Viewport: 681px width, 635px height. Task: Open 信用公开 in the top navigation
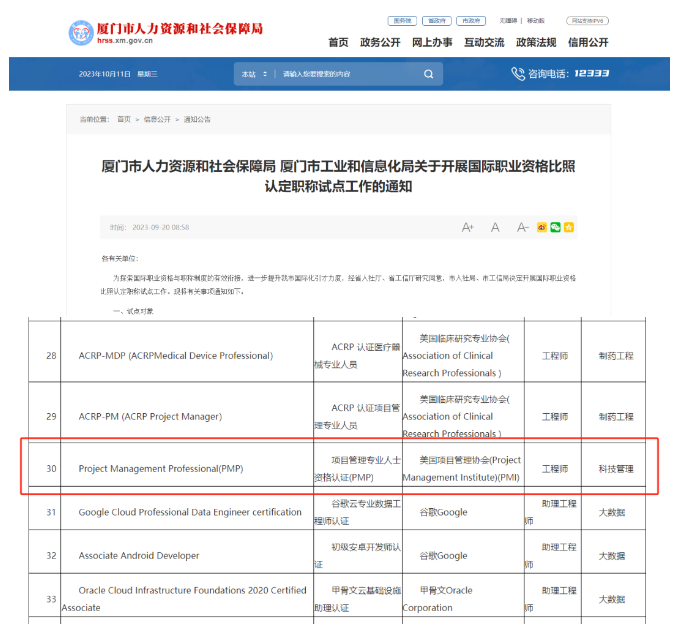588,42
